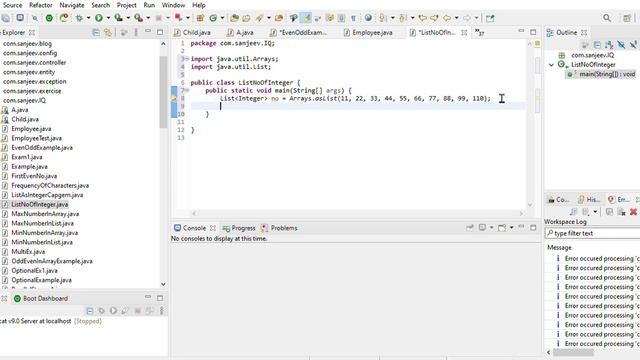Open the Window menu
Screen dimensions: 640x360
tap(173, 5)
